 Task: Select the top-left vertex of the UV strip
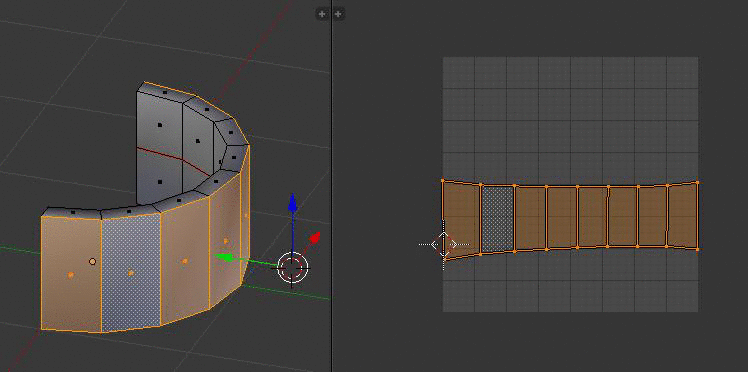coord(443,181)
